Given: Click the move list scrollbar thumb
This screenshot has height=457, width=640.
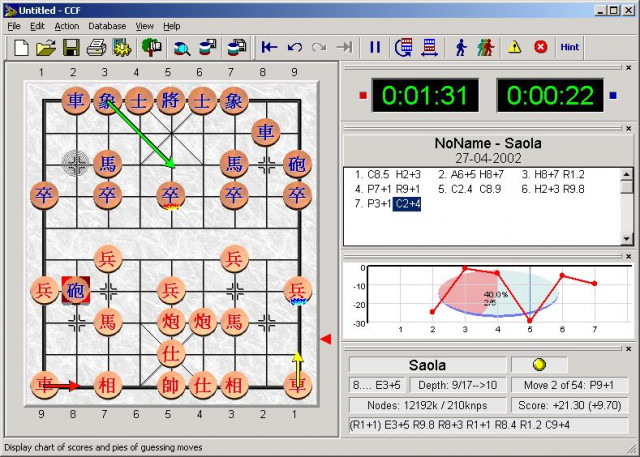Looking at the screenshot, I should [x=627, y=187].
